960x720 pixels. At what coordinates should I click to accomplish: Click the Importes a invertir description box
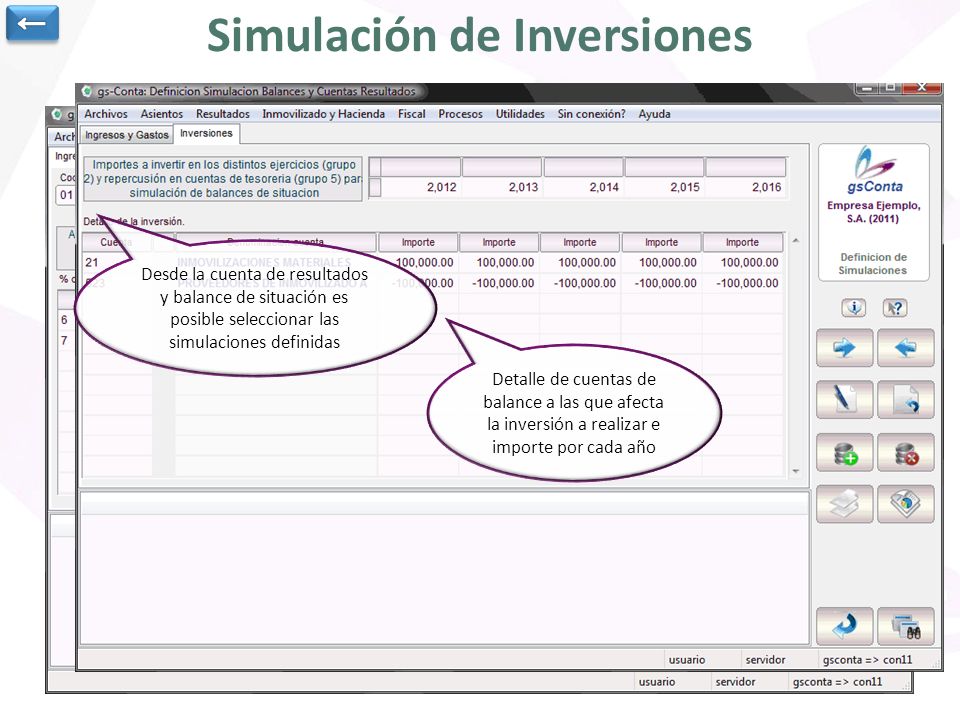click(x=223, y=179)
